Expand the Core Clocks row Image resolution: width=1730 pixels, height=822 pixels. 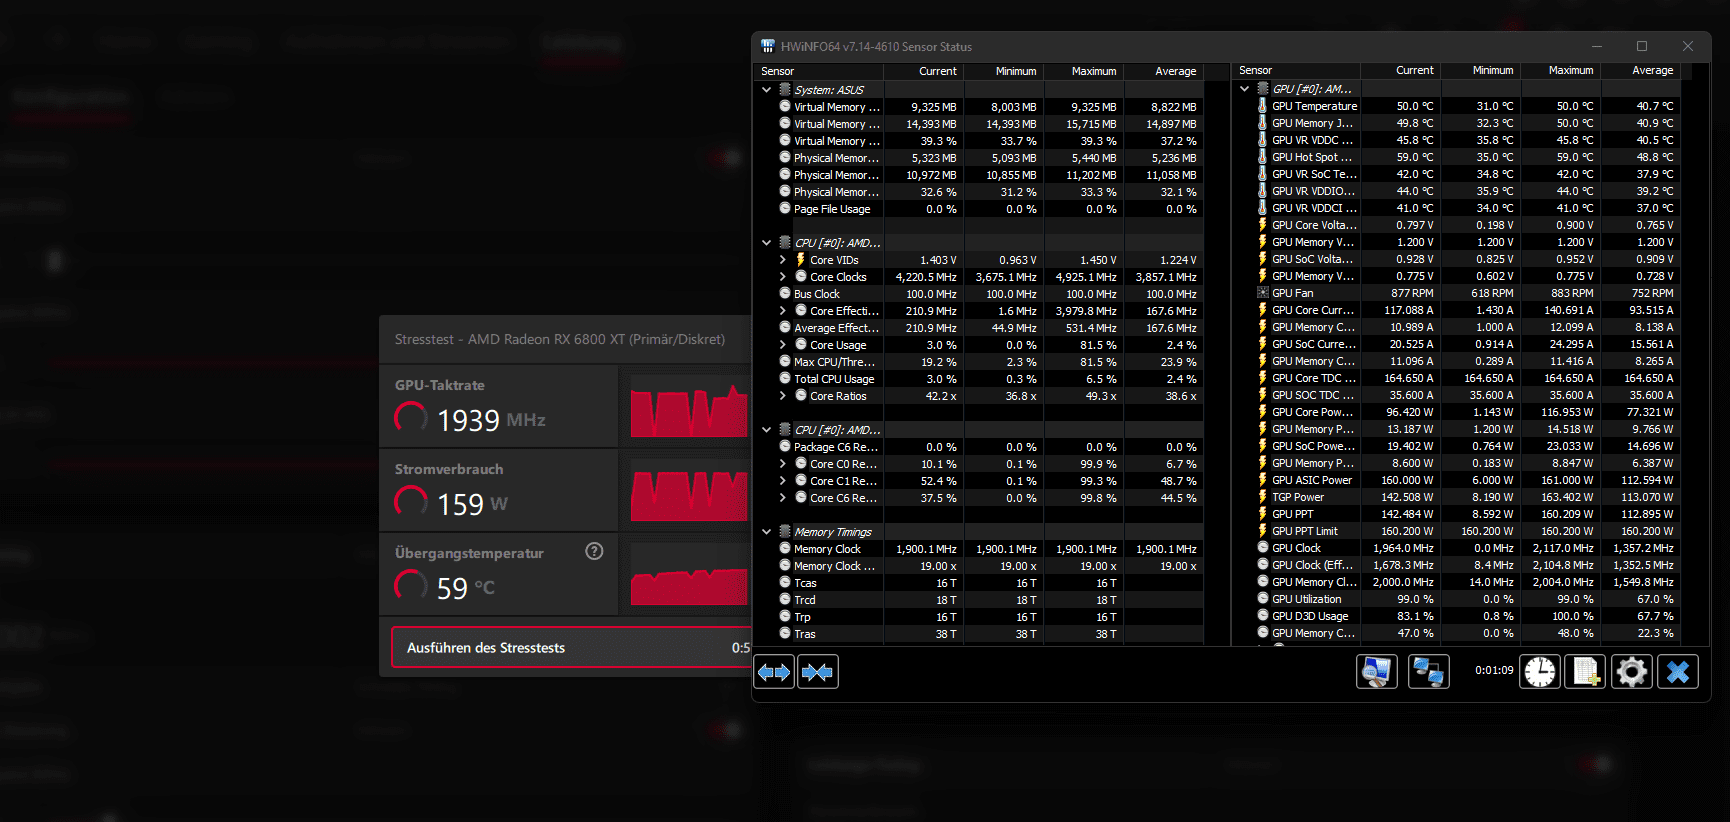pyautogui.click(x=783, y=277)
